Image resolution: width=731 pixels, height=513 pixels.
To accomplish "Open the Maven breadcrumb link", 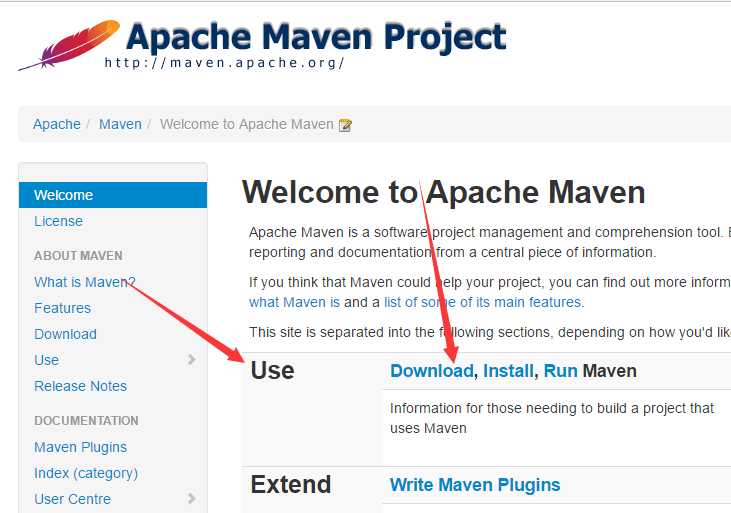I will tap(120, 124).
